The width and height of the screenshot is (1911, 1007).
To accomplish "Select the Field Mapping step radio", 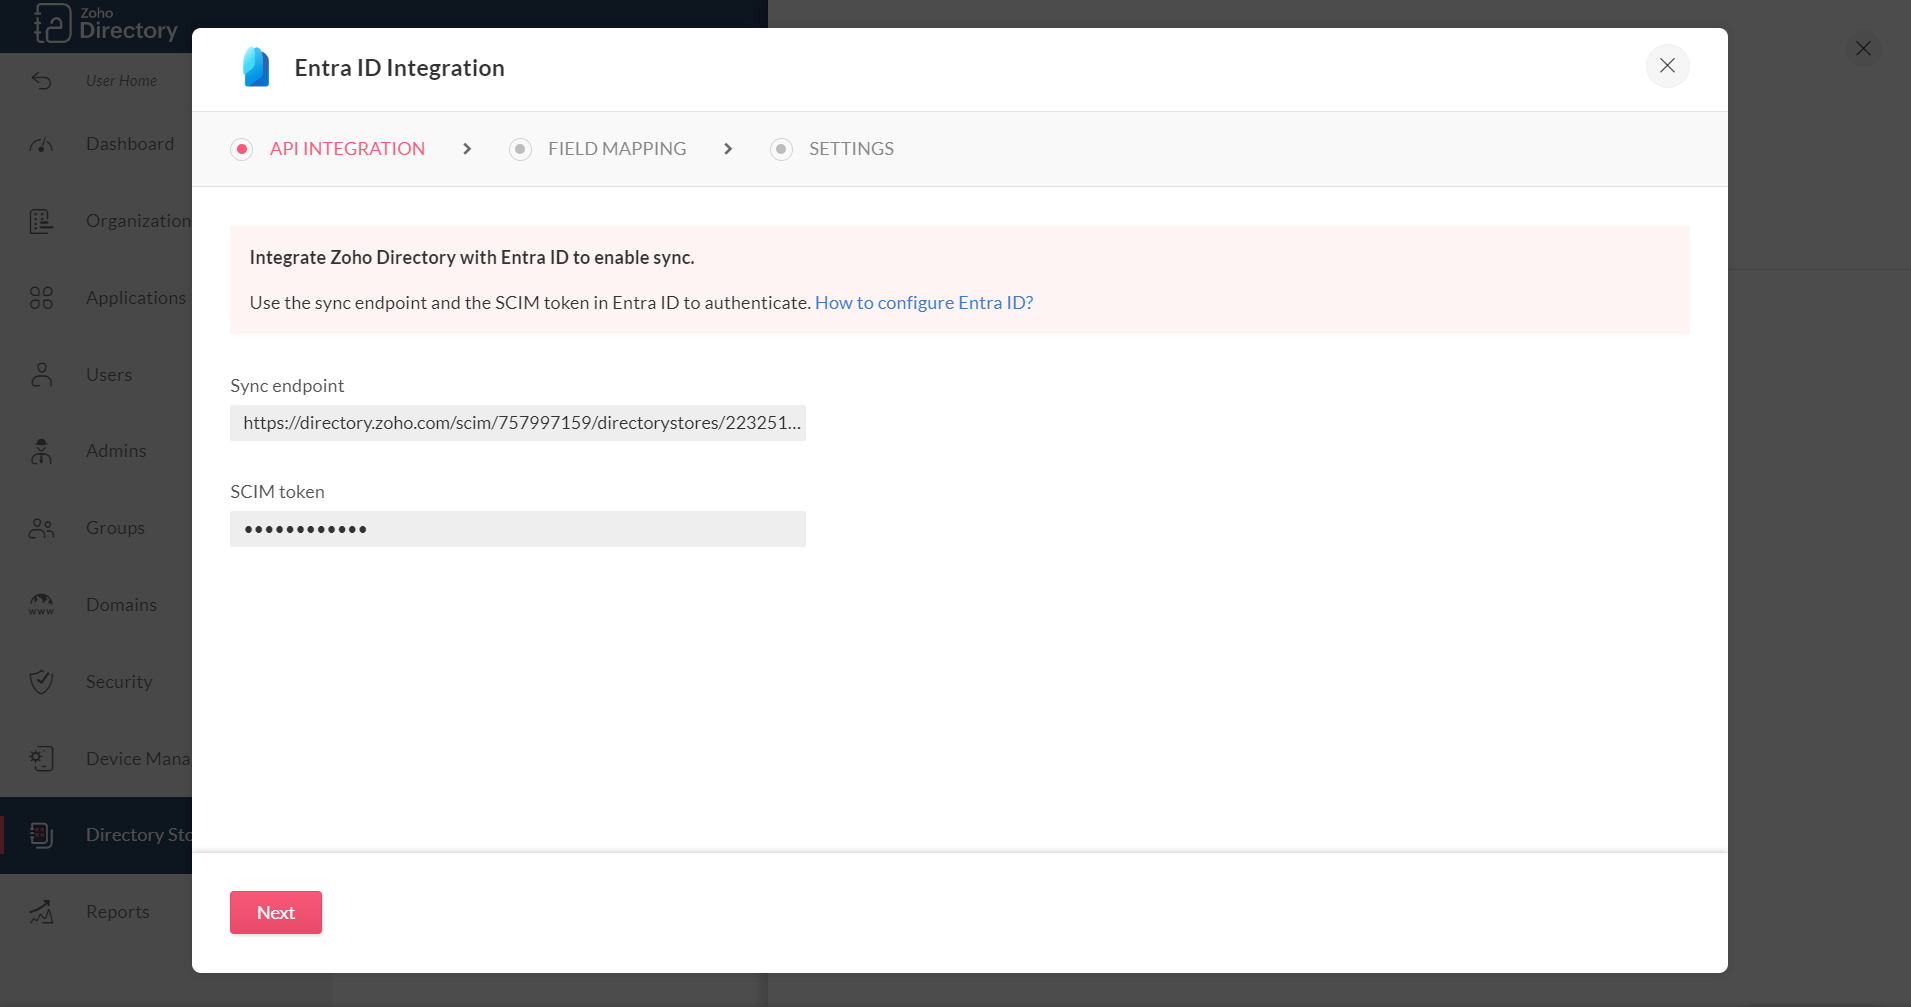I will point(520,149).
